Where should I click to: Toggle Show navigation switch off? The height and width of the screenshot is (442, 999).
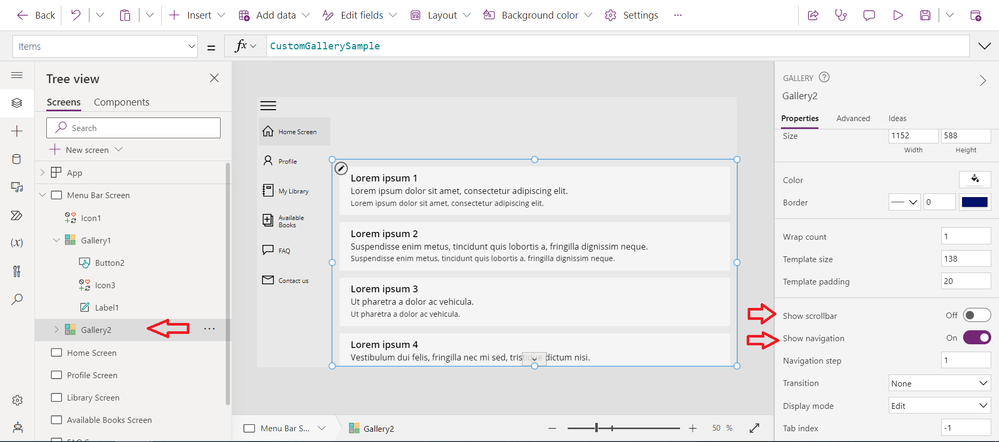click(x=977, y=338)
